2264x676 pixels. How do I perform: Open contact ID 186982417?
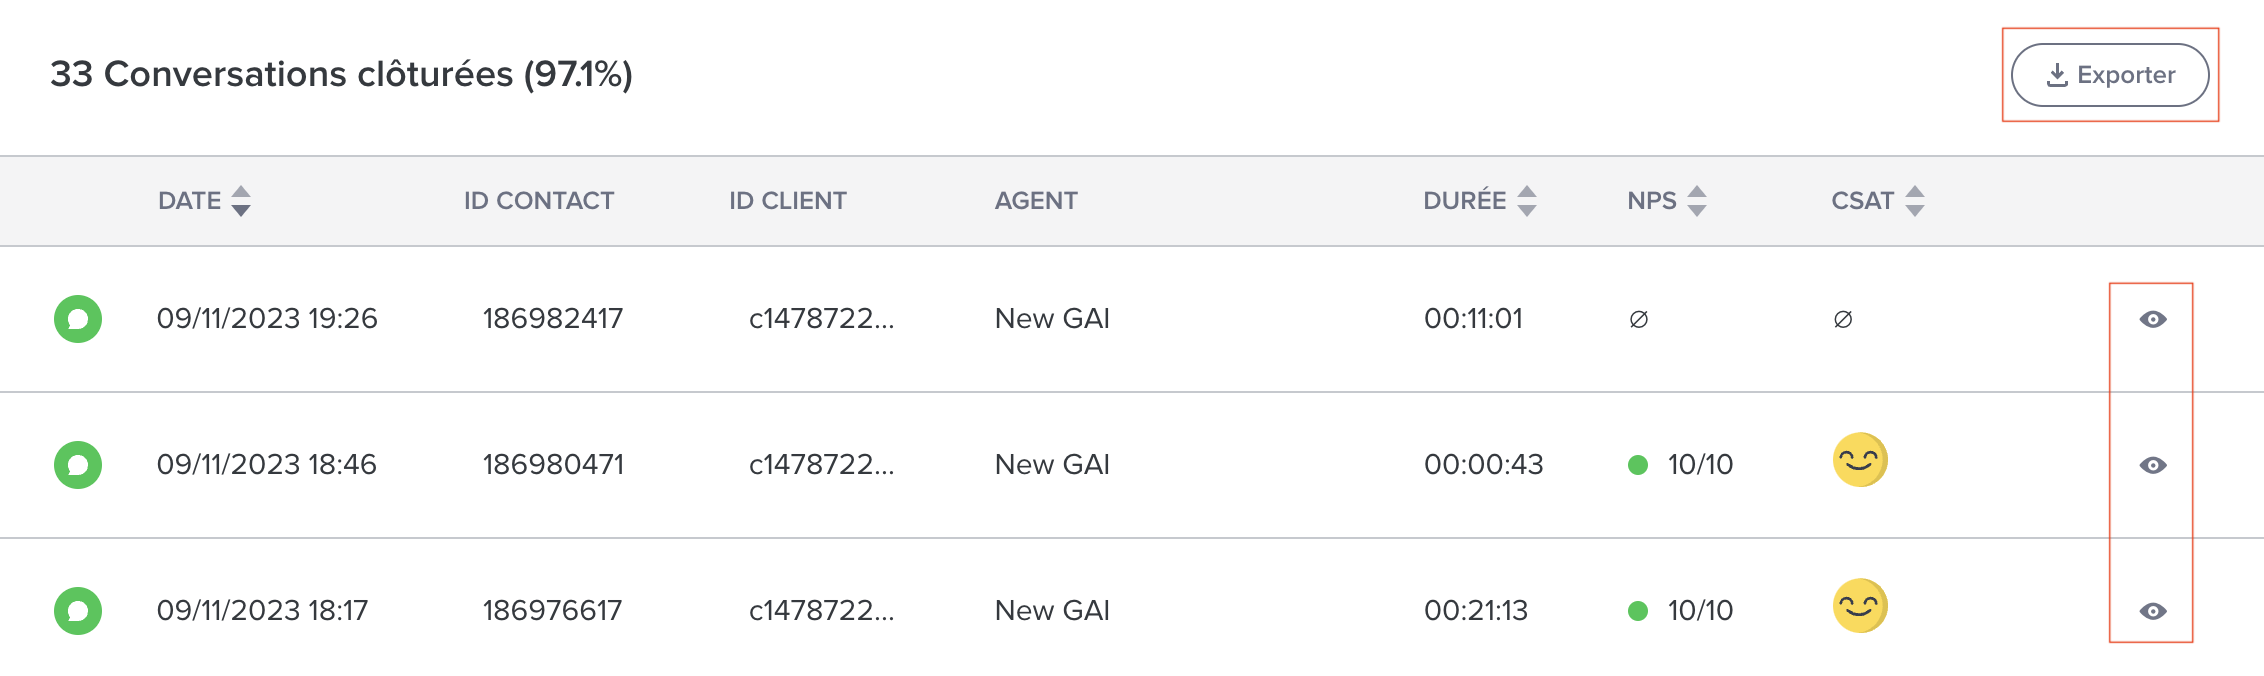tap(553, 319)
